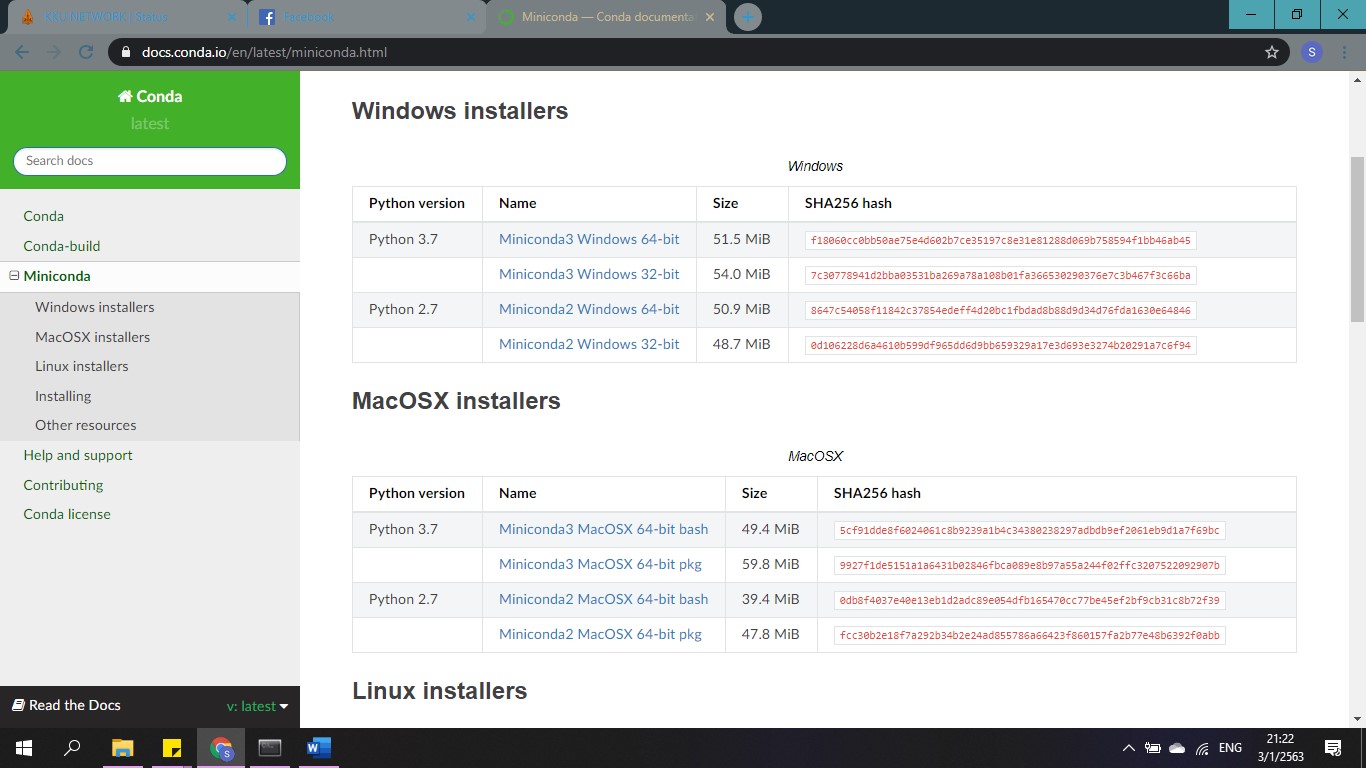Open Conda license sidebar link
Image resolution: width=1366 pixels, height=768 pixels.
(x=67, y=514)
